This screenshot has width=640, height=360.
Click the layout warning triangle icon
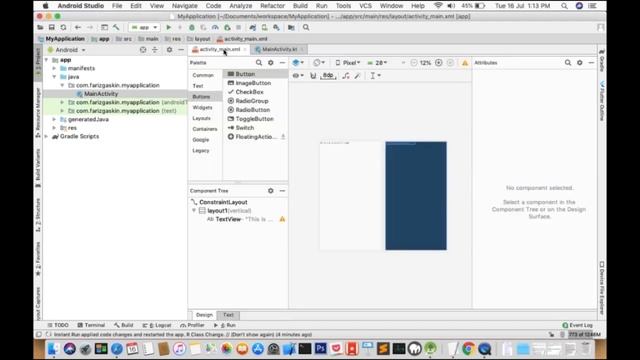(465, 63)
